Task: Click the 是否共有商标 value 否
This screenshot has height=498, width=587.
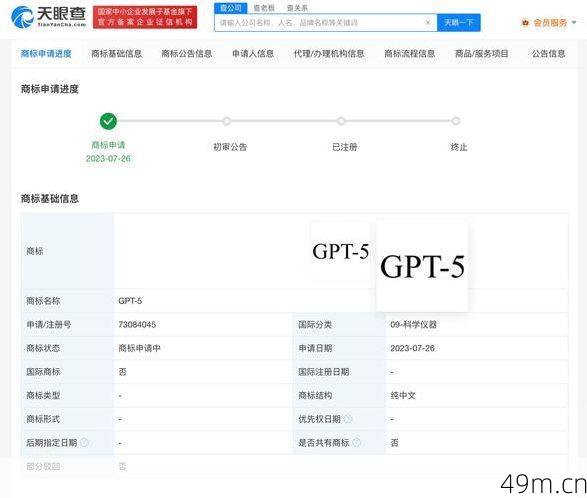Action: (394, 443)
